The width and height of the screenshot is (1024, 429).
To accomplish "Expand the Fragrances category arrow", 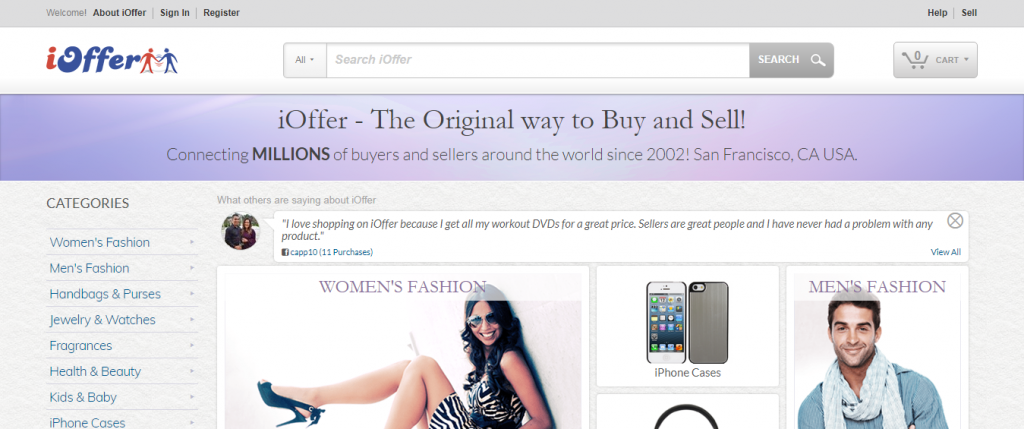I will click(x=192, y=345).
